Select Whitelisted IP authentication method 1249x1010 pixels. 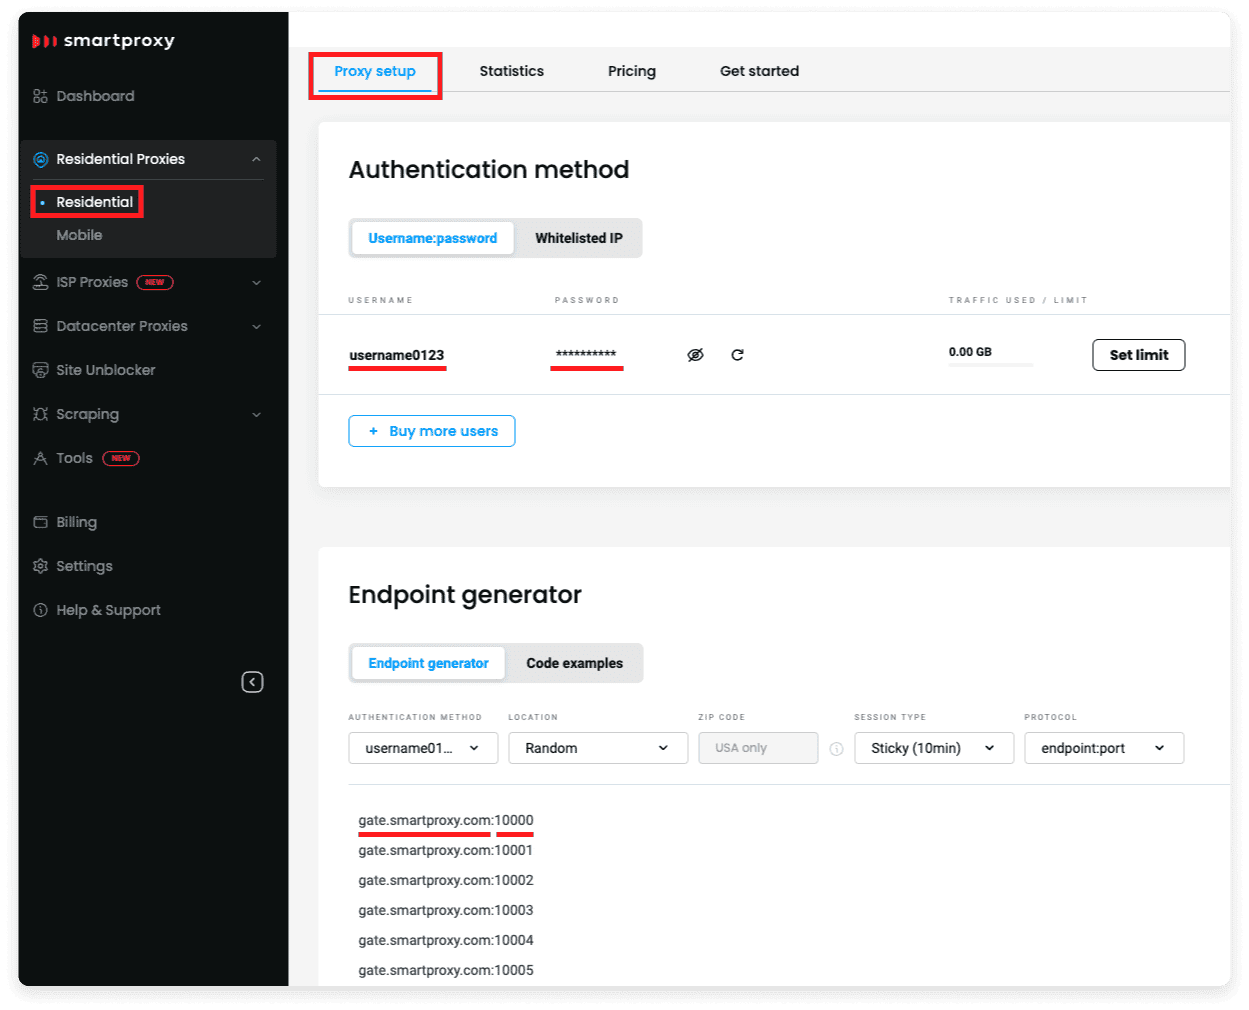coord(578,238)
